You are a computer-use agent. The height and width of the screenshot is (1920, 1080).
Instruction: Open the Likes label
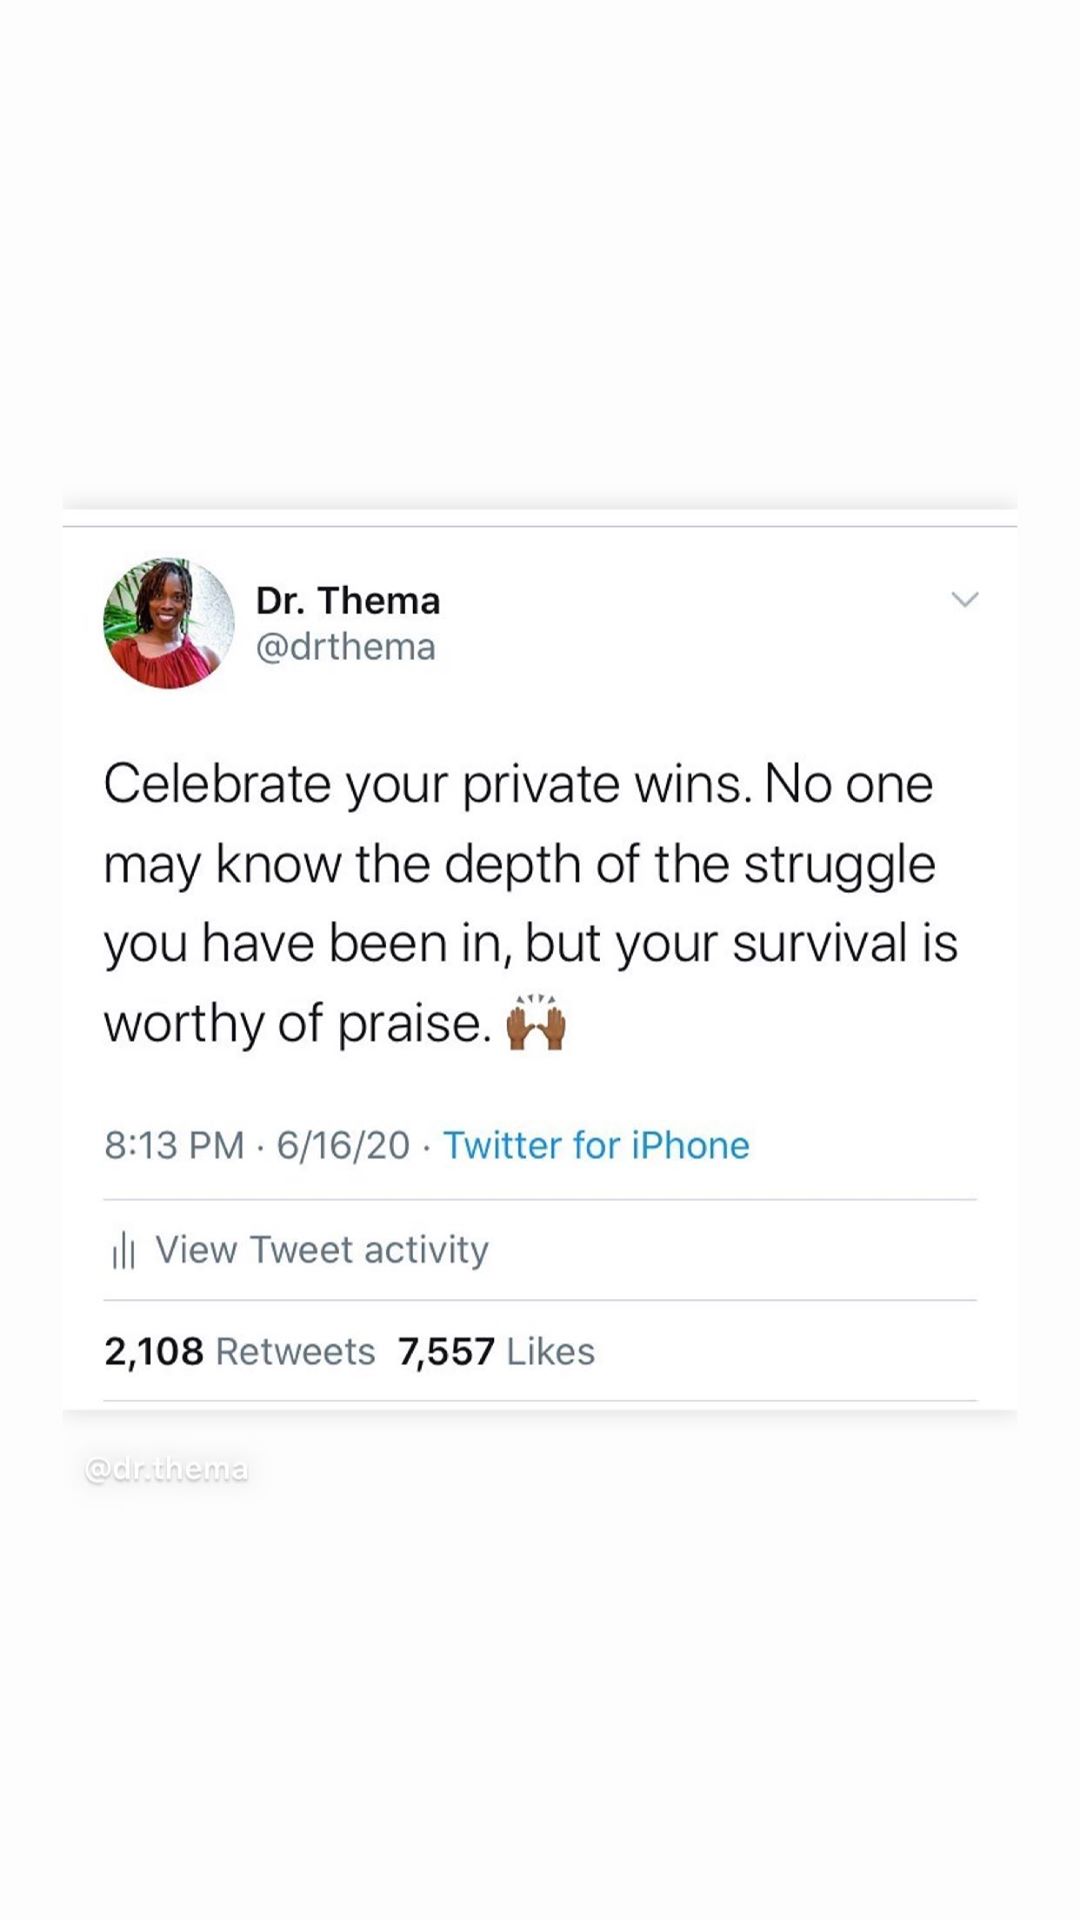click(550, 1351)
